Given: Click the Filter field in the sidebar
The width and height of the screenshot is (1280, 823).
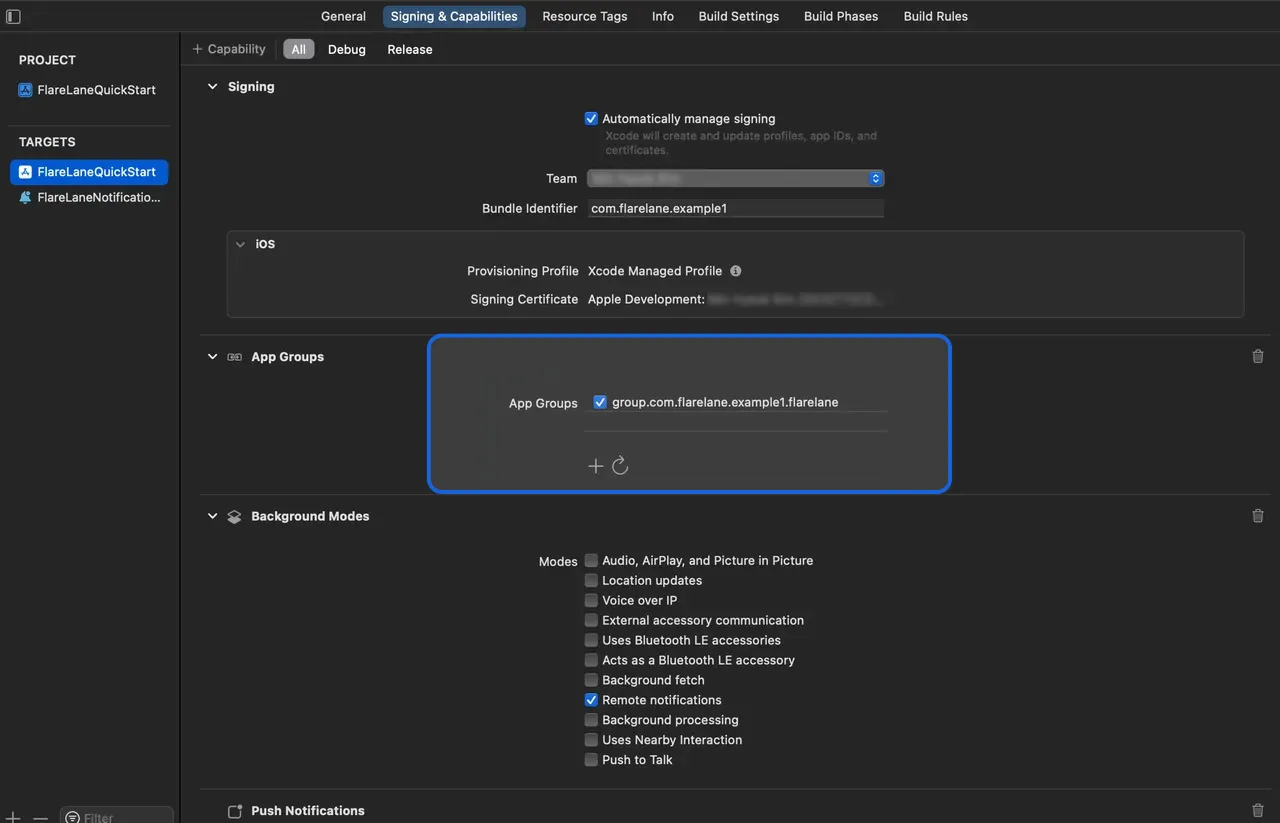Looking at the screenshot, I should (x=117, y=817).
